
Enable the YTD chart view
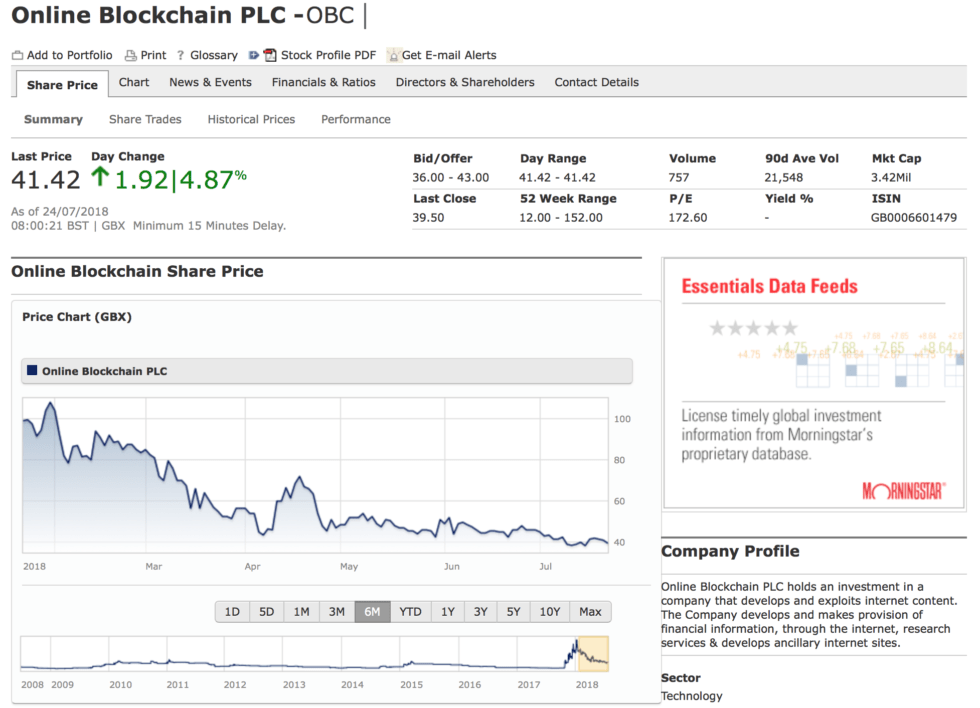point(409,611)
